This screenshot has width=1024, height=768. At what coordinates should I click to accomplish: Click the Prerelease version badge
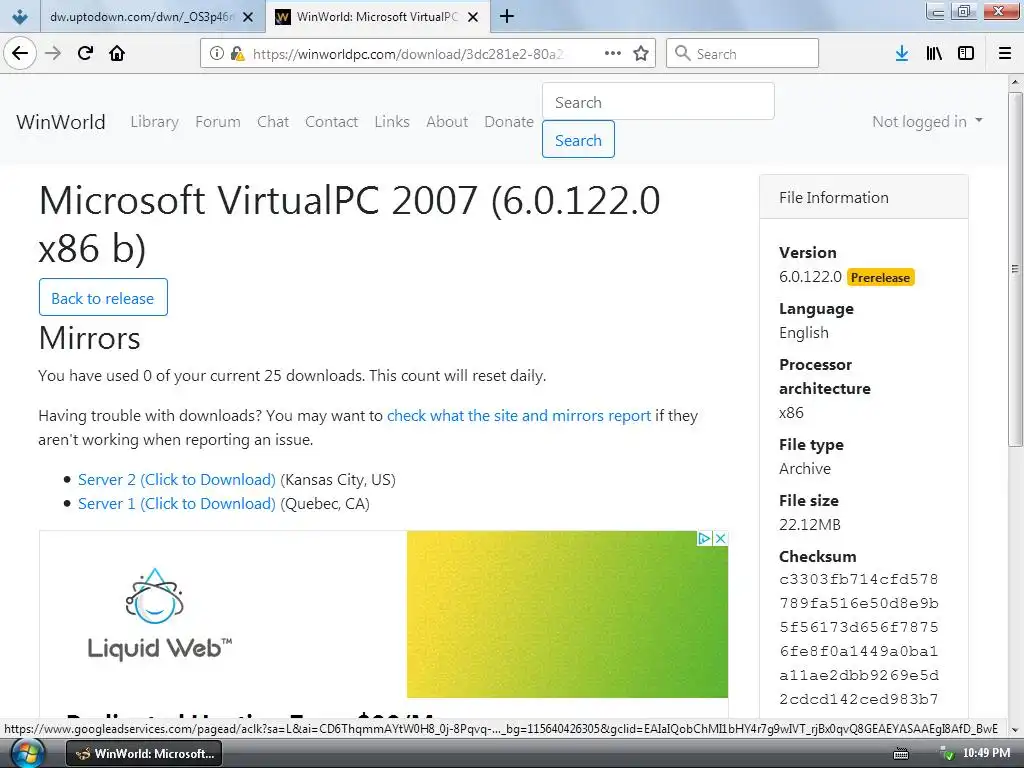click(880, 278)
